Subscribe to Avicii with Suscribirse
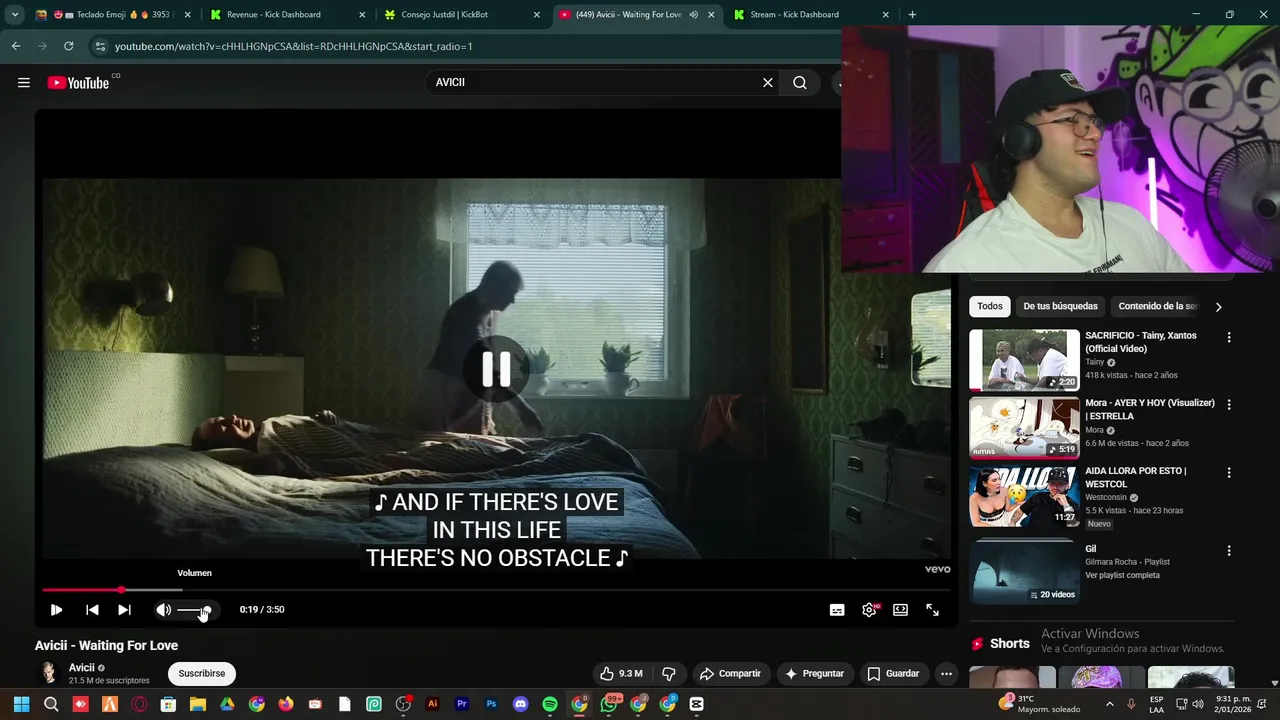1280x720 pixels. (x=202, y=674)
